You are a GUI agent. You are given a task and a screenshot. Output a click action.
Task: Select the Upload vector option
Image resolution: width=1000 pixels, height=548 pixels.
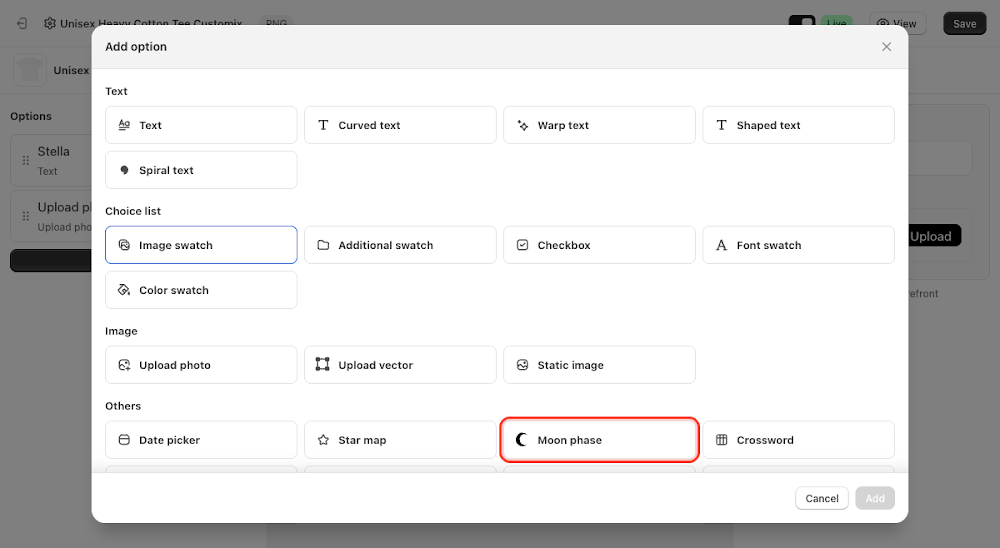pyautogui.click(x=400, y=365)
